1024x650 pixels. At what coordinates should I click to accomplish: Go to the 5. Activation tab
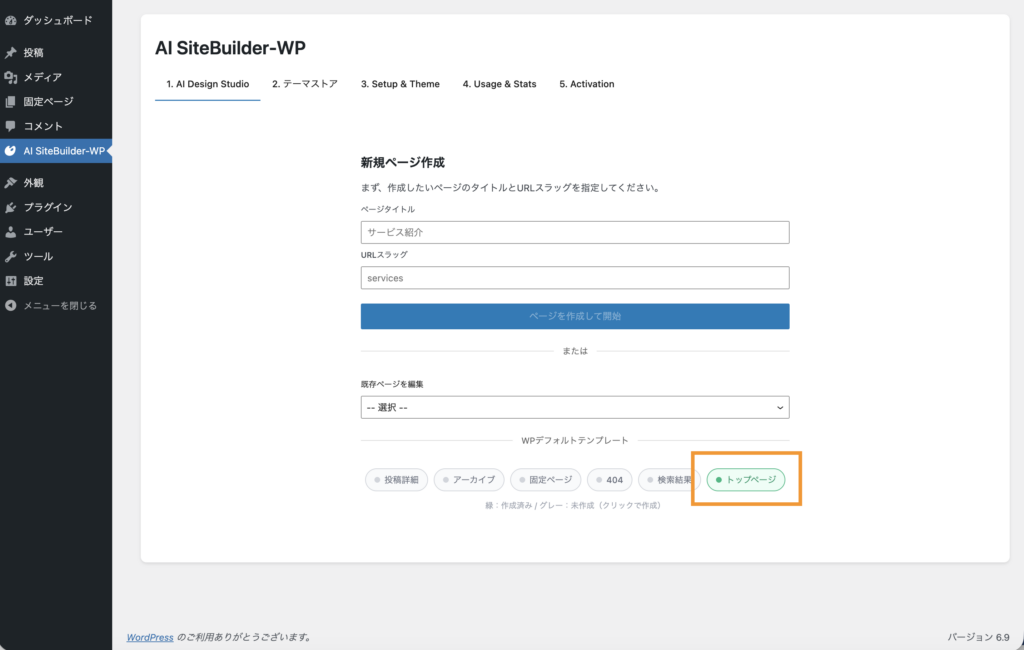tap(586, 84)
